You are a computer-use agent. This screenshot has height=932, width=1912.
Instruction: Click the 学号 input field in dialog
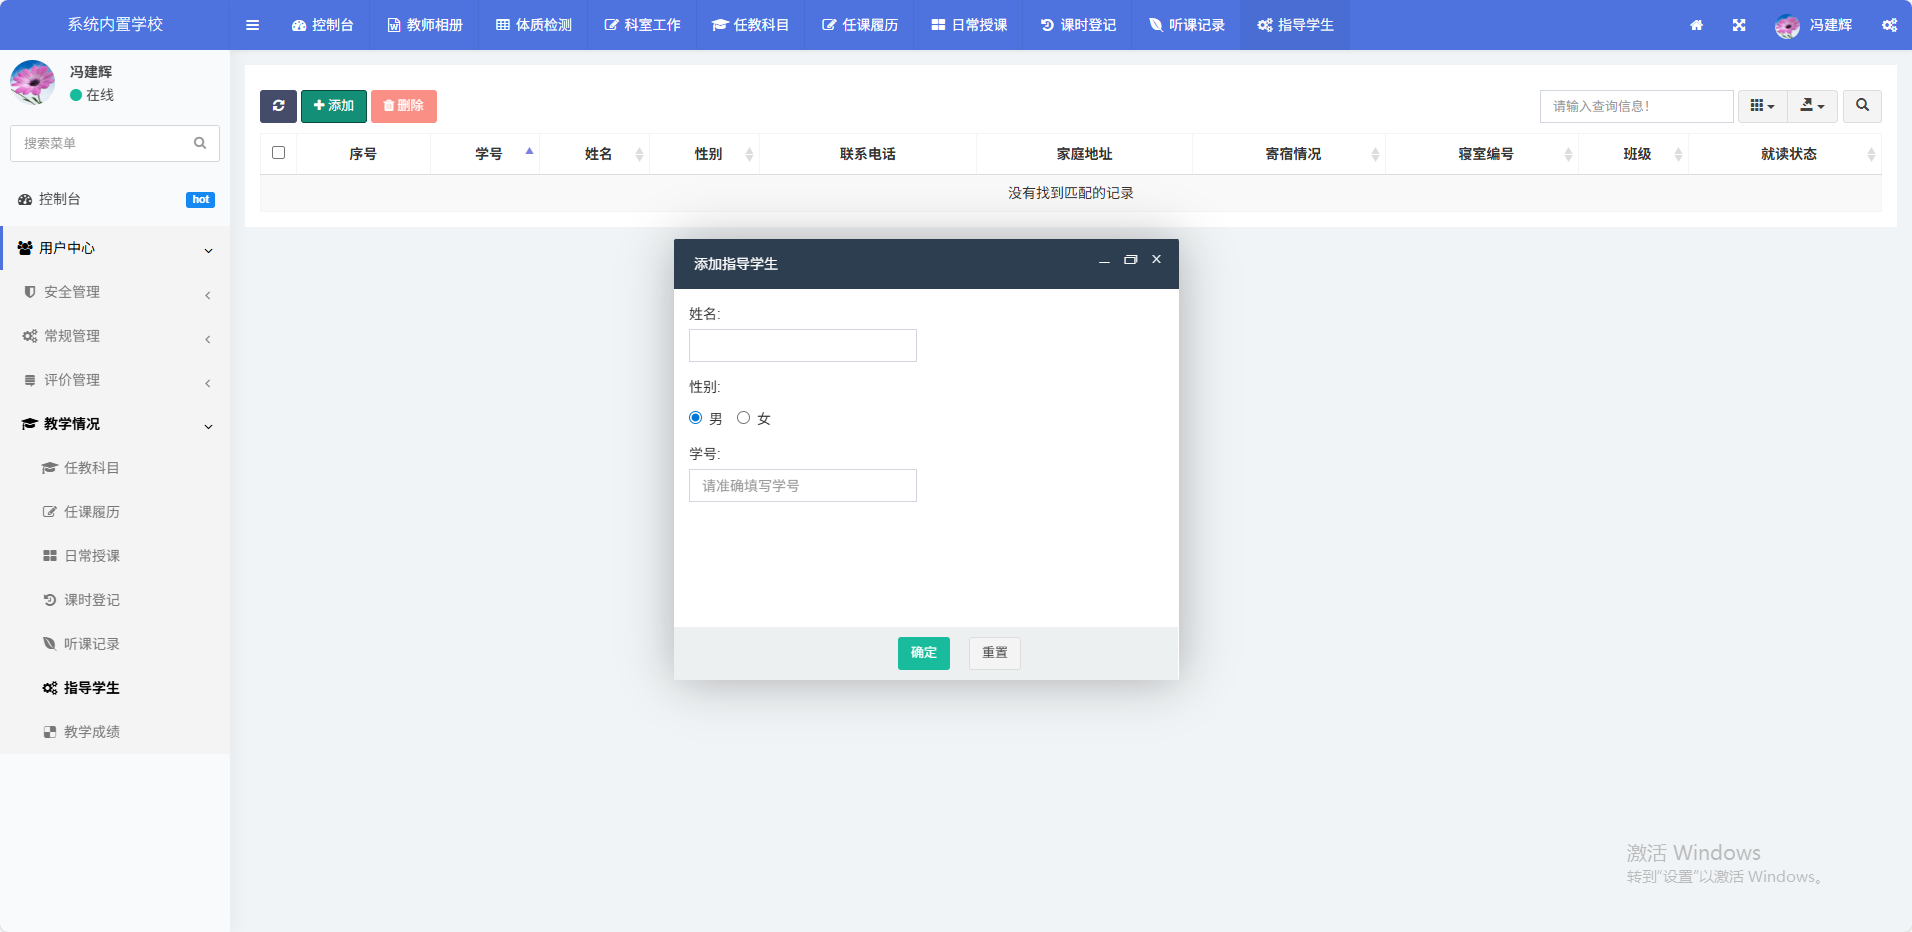802,486
